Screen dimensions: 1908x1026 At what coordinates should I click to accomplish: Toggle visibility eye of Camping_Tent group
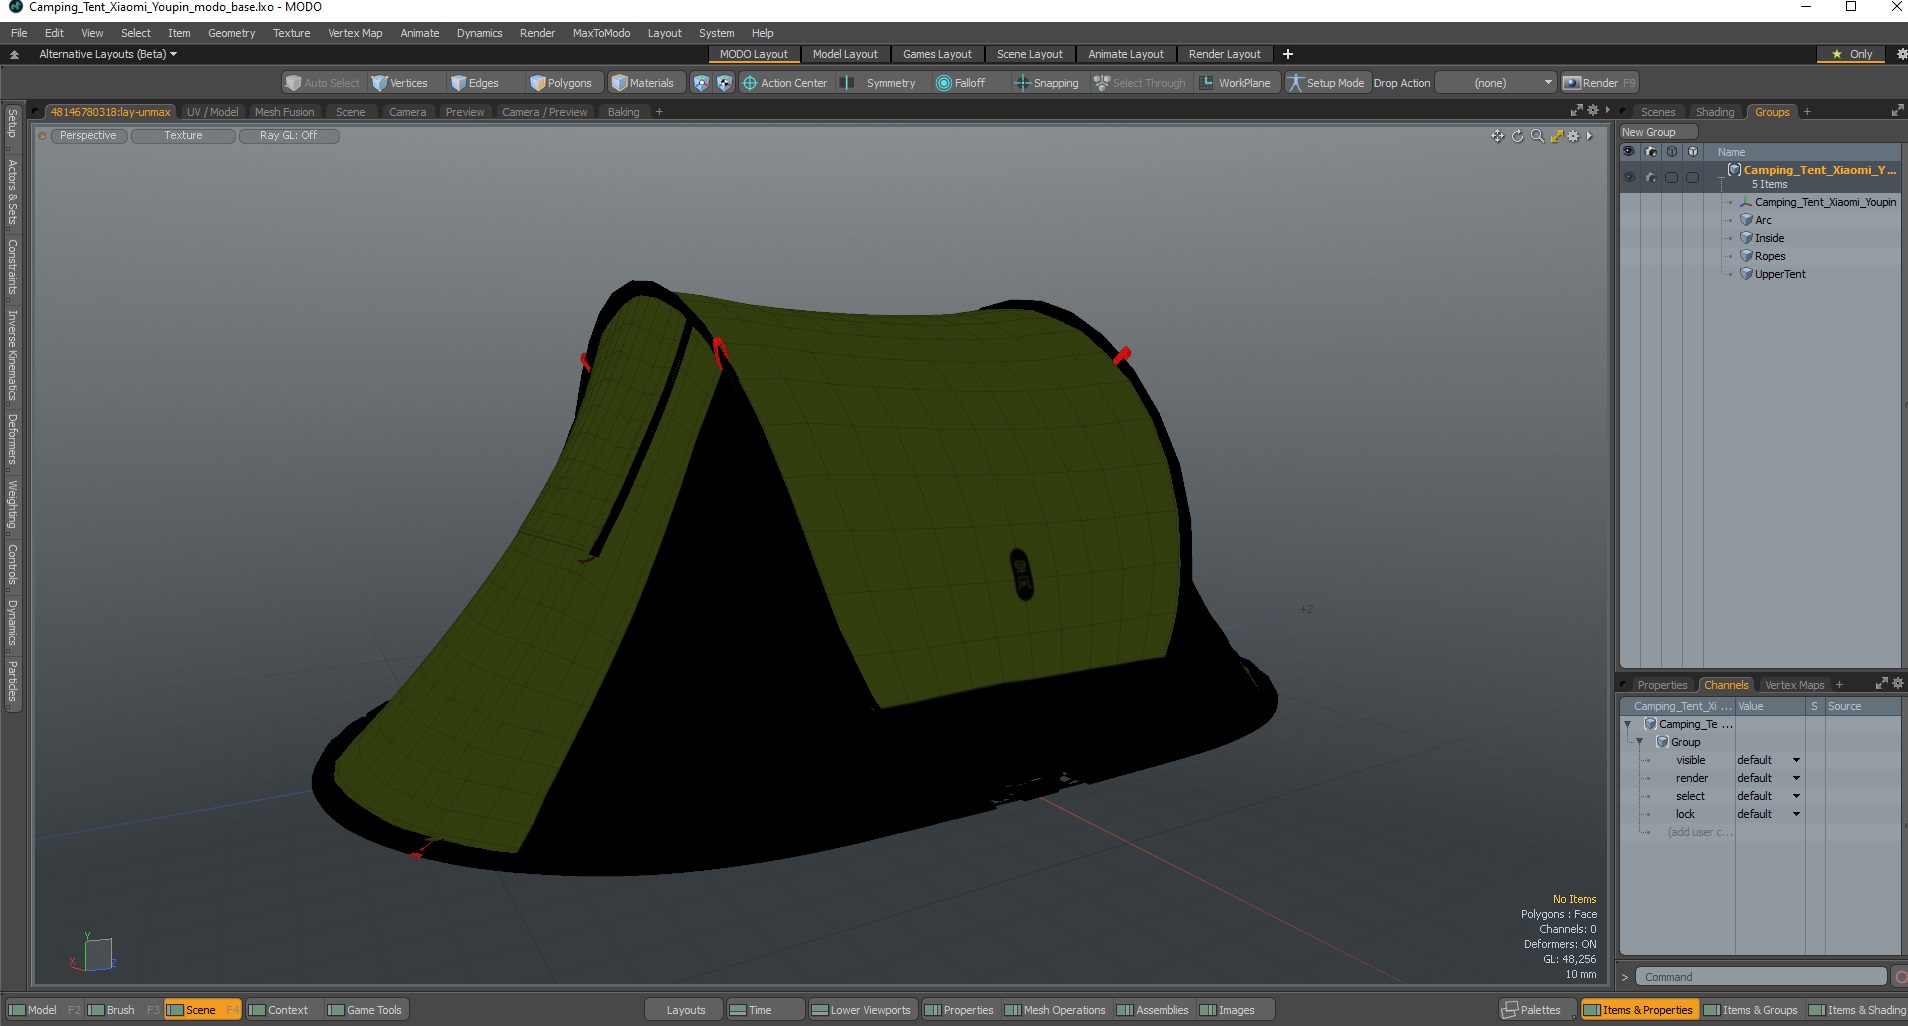1629,177
